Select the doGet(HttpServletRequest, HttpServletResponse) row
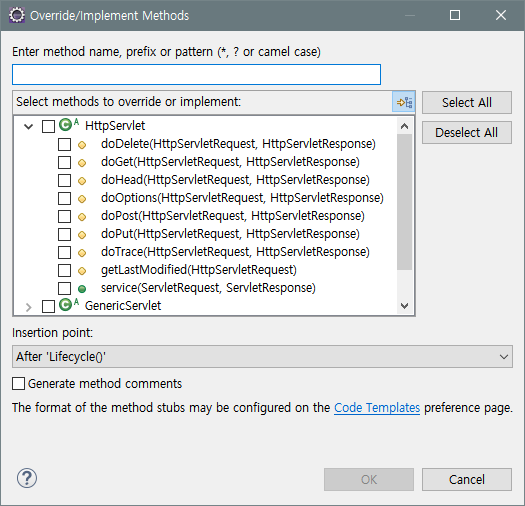 click(230, 162)
